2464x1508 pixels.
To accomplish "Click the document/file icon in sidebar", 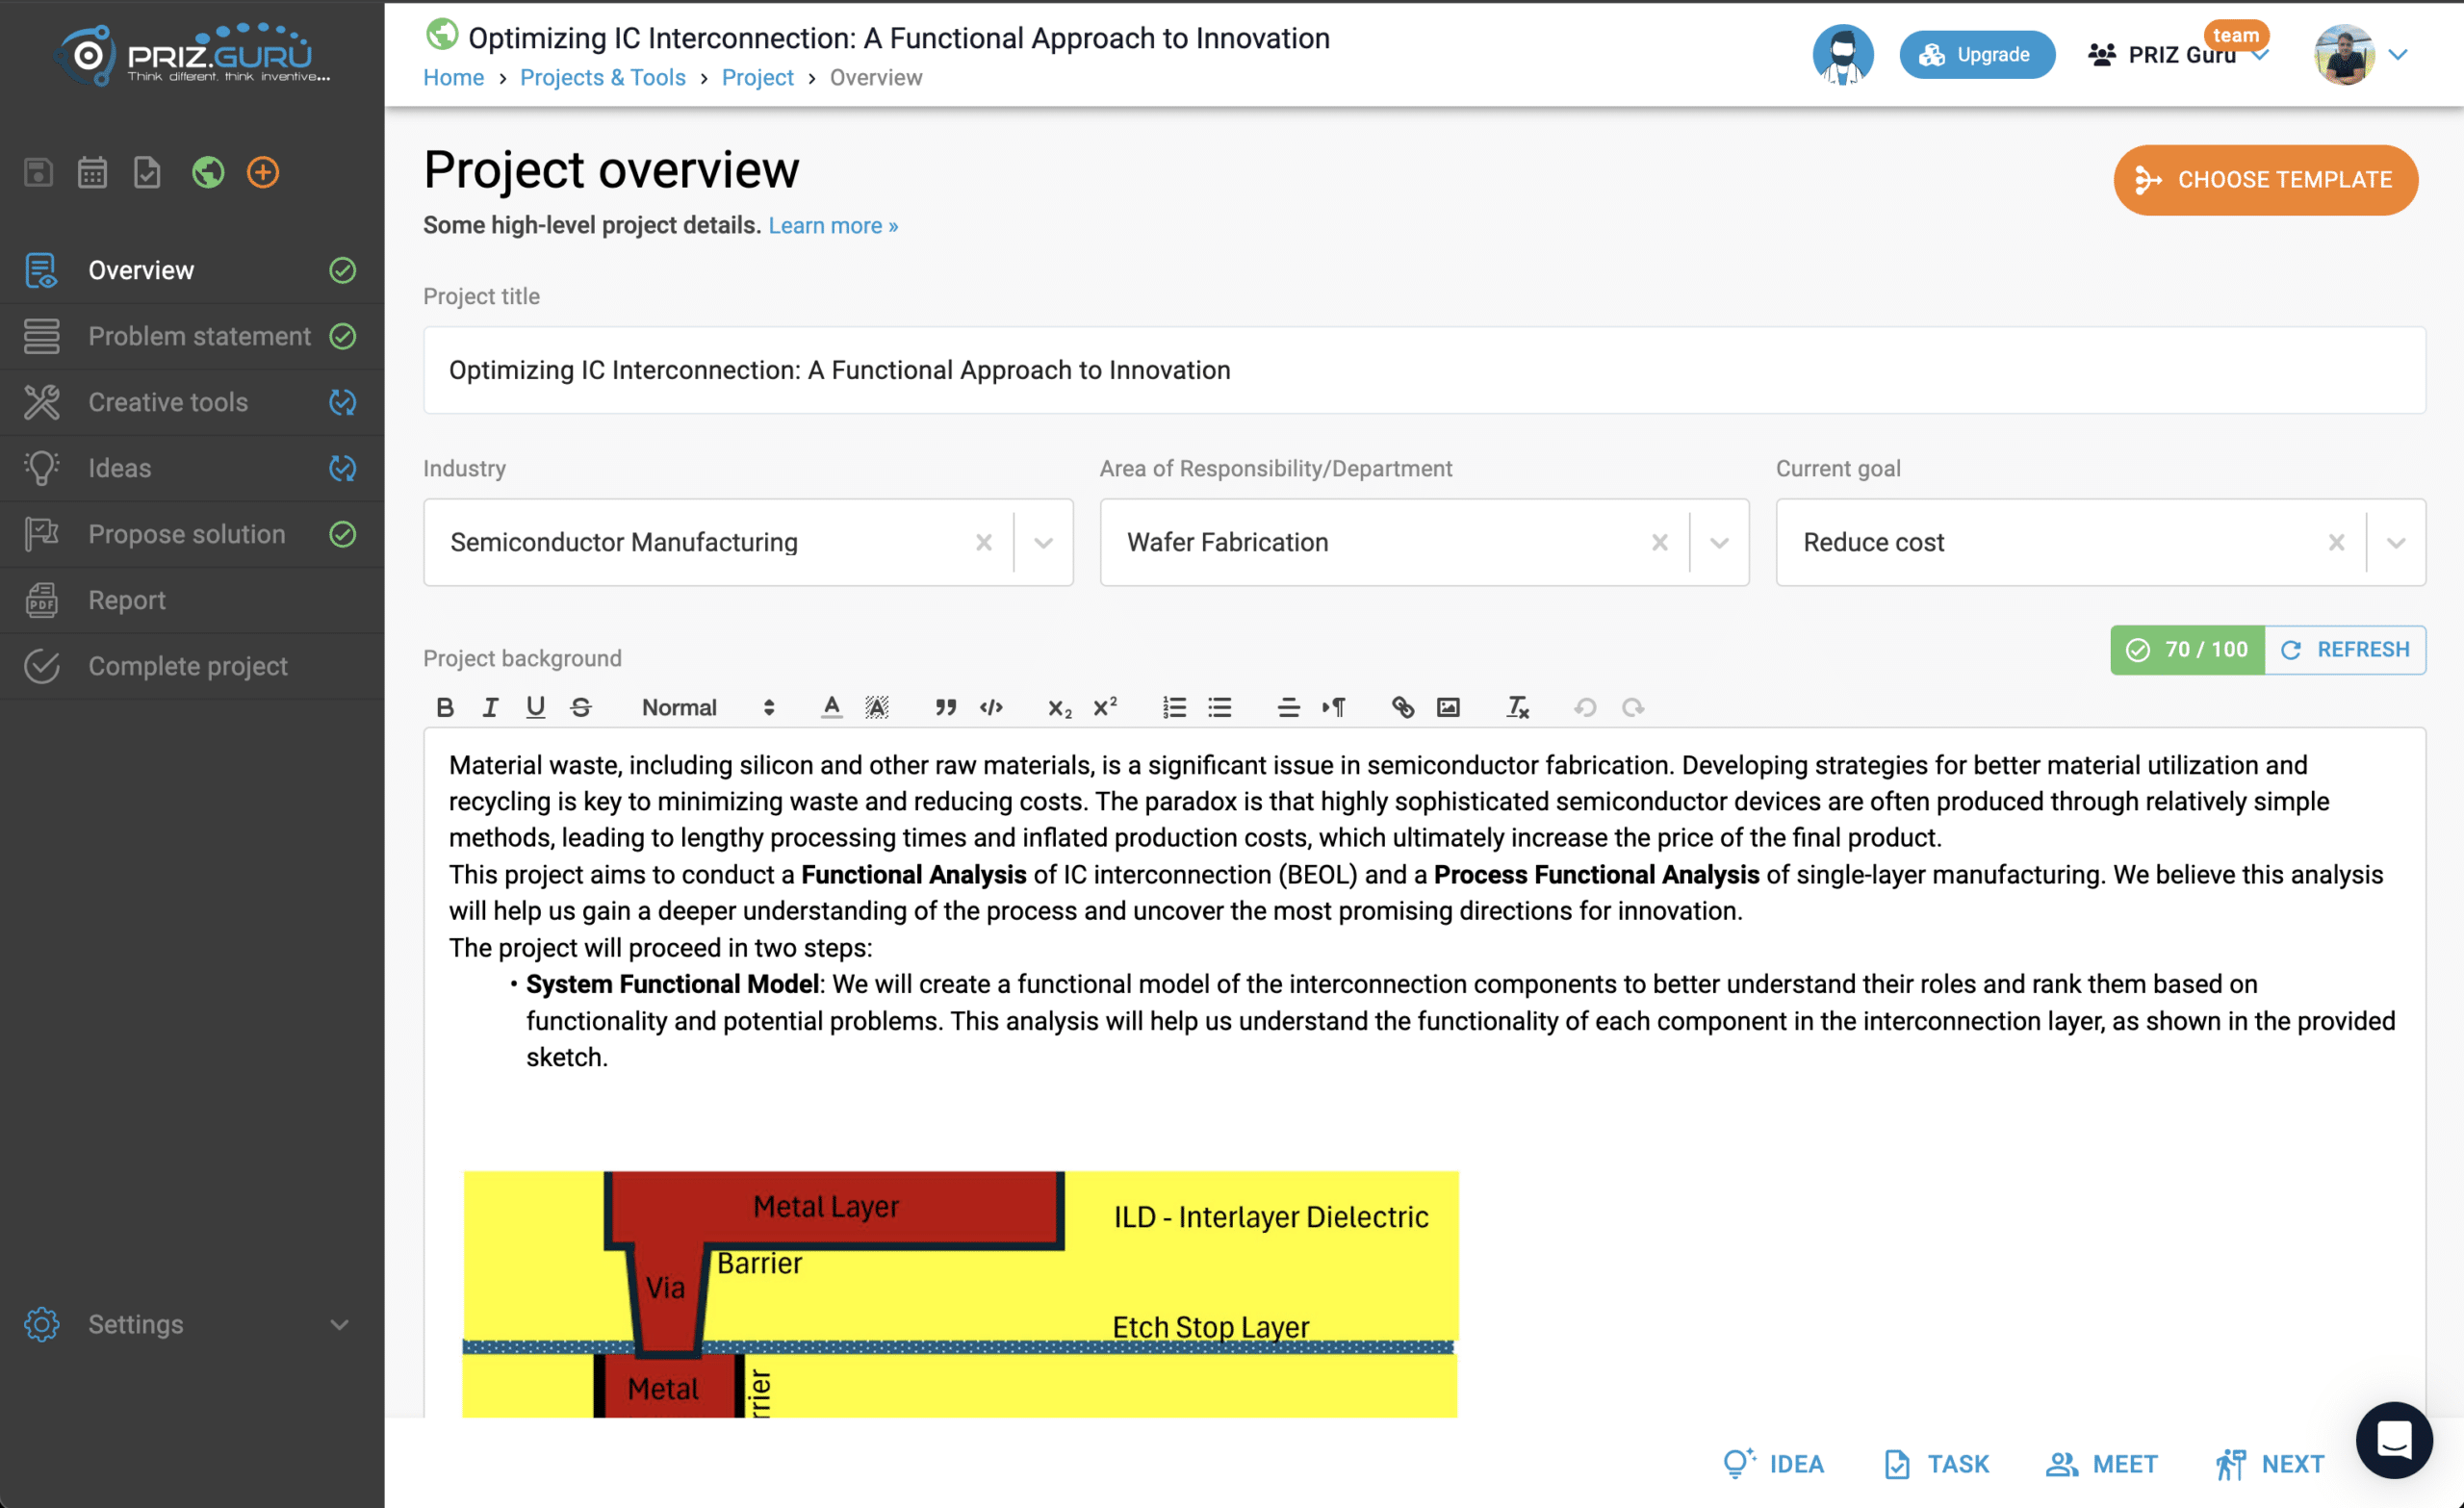I will tap(146, 170).
